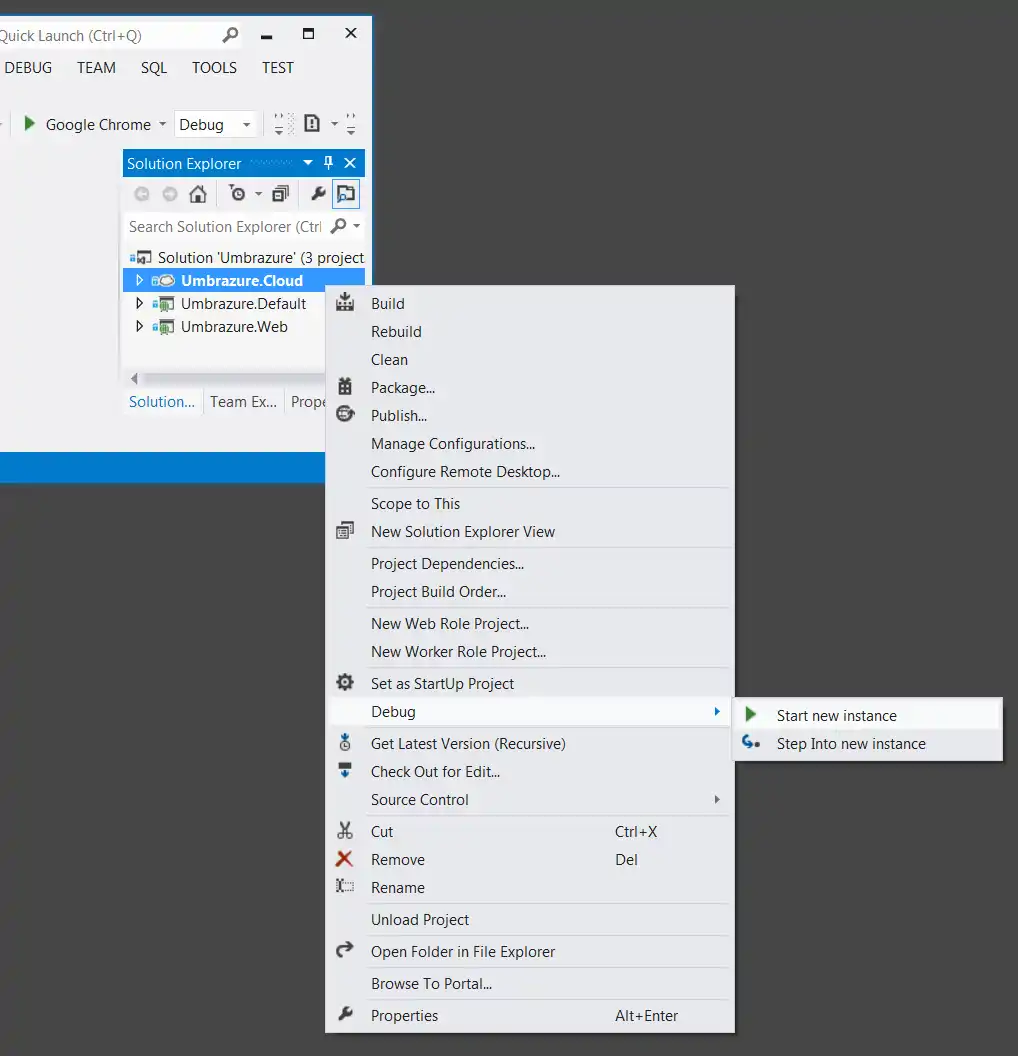
Task: Choose Clean from context menu
Action: pos(529,360)
